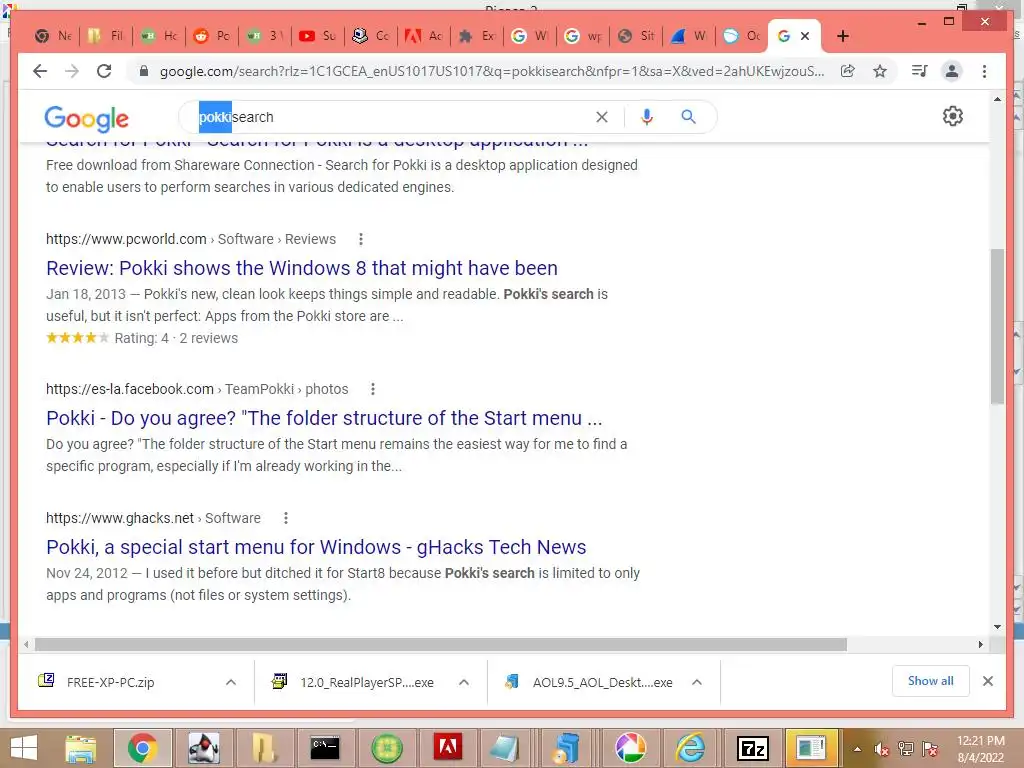The image size is (1024, 768).
Task: Expand FREE-XP-PC.zip download options
Action: click(231, 682)
